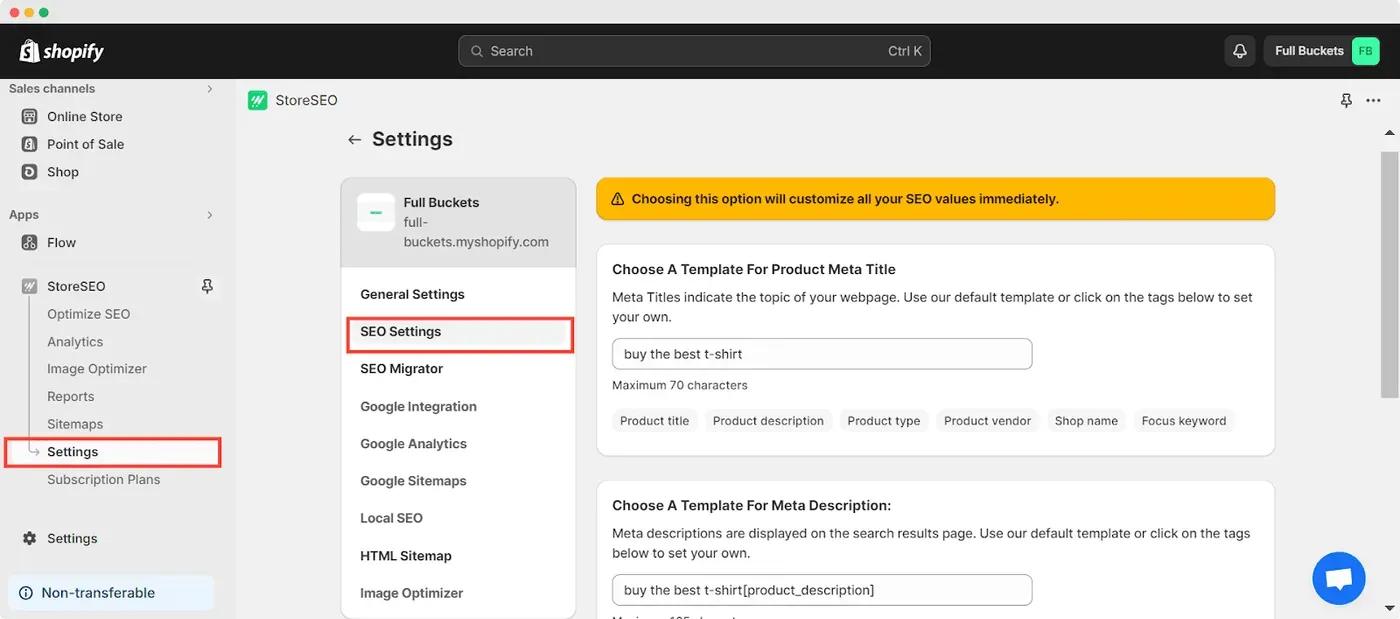The width and height of the screenshot is (1400, 619).
Task: Select the SEO Settings tab
Action: pyautogui.click(x=460, y=333)
